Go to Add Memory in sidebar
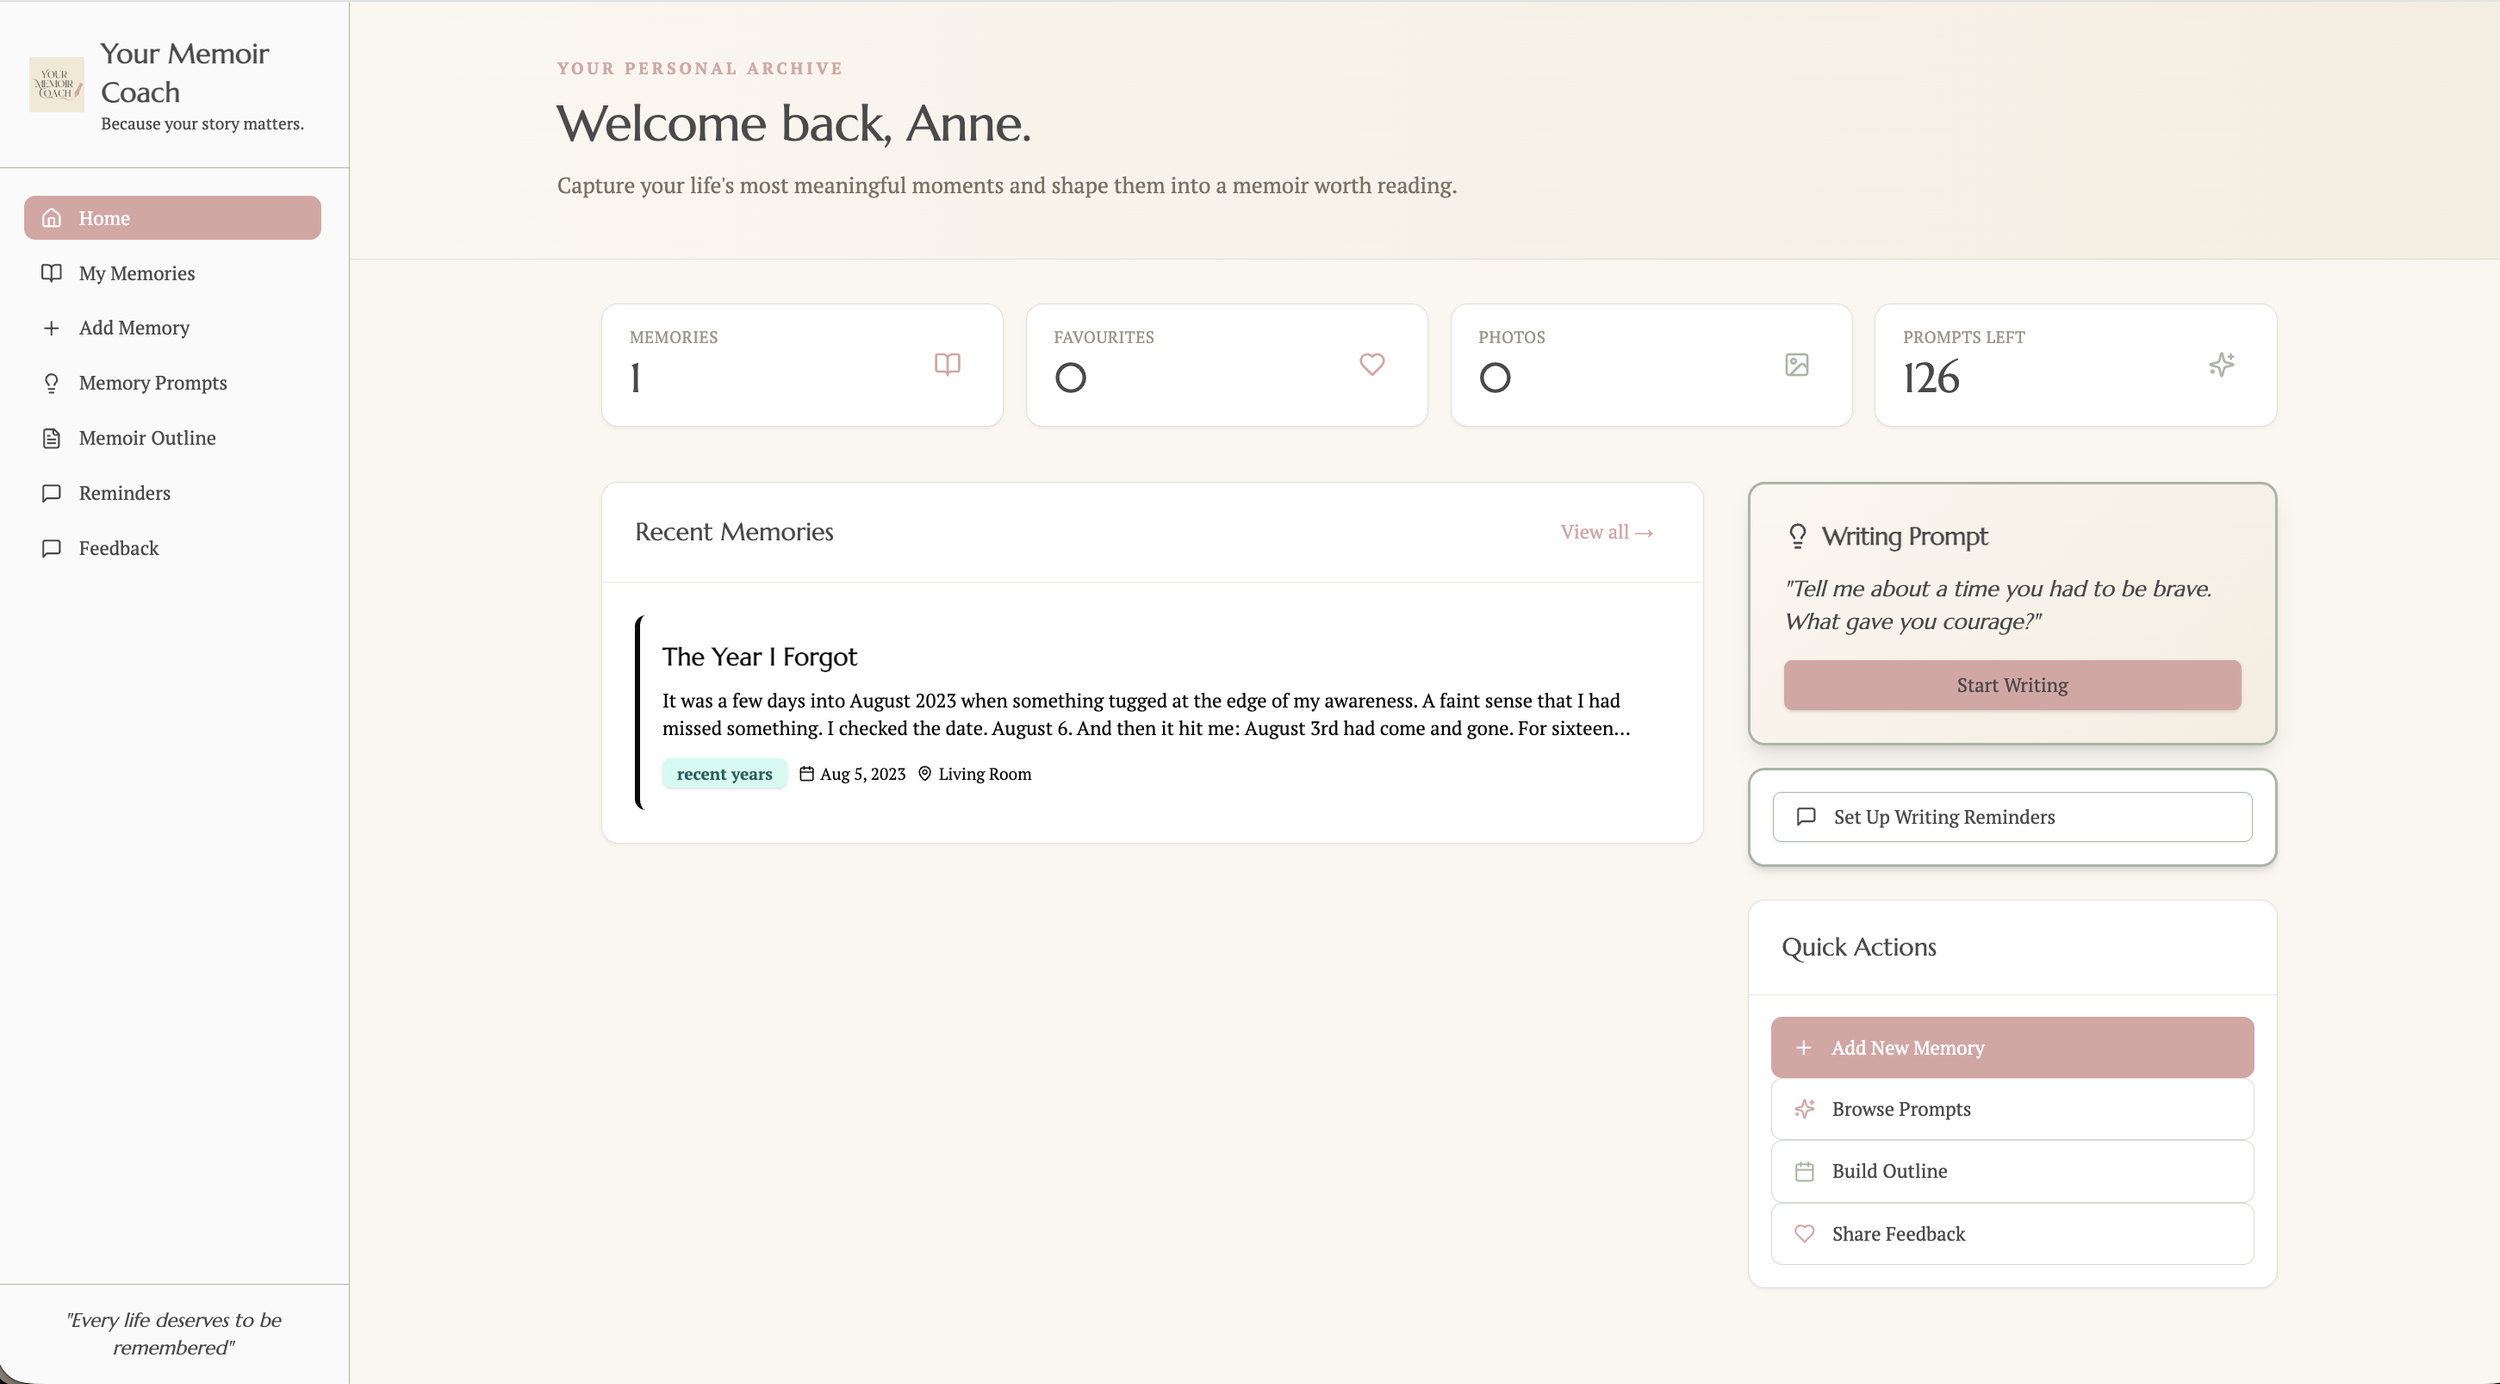The image size is (2500, 1384). [134, 328]
